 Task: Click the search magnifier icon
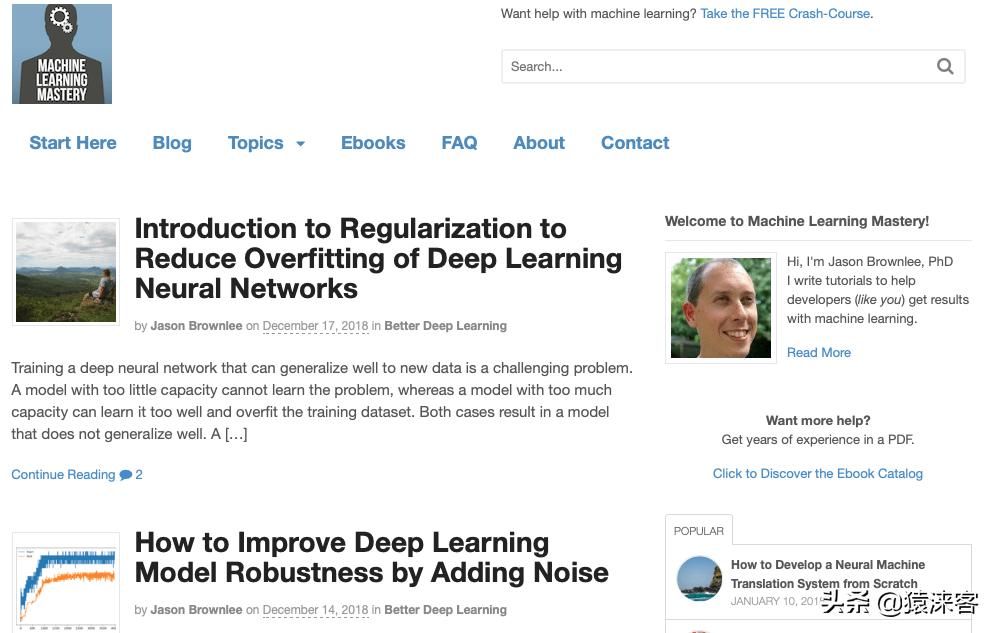point(945,66)
